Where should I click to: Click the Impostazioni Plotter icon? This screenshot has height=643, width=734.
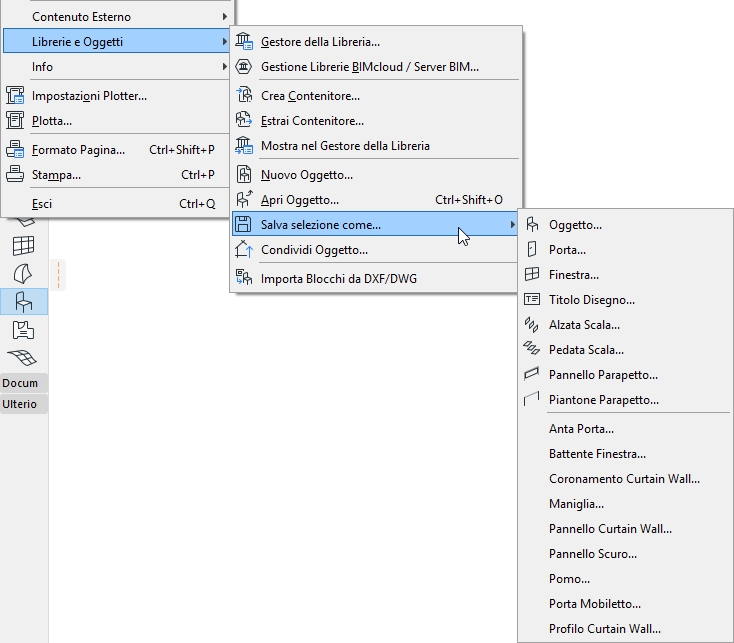(x=15, y=95)
